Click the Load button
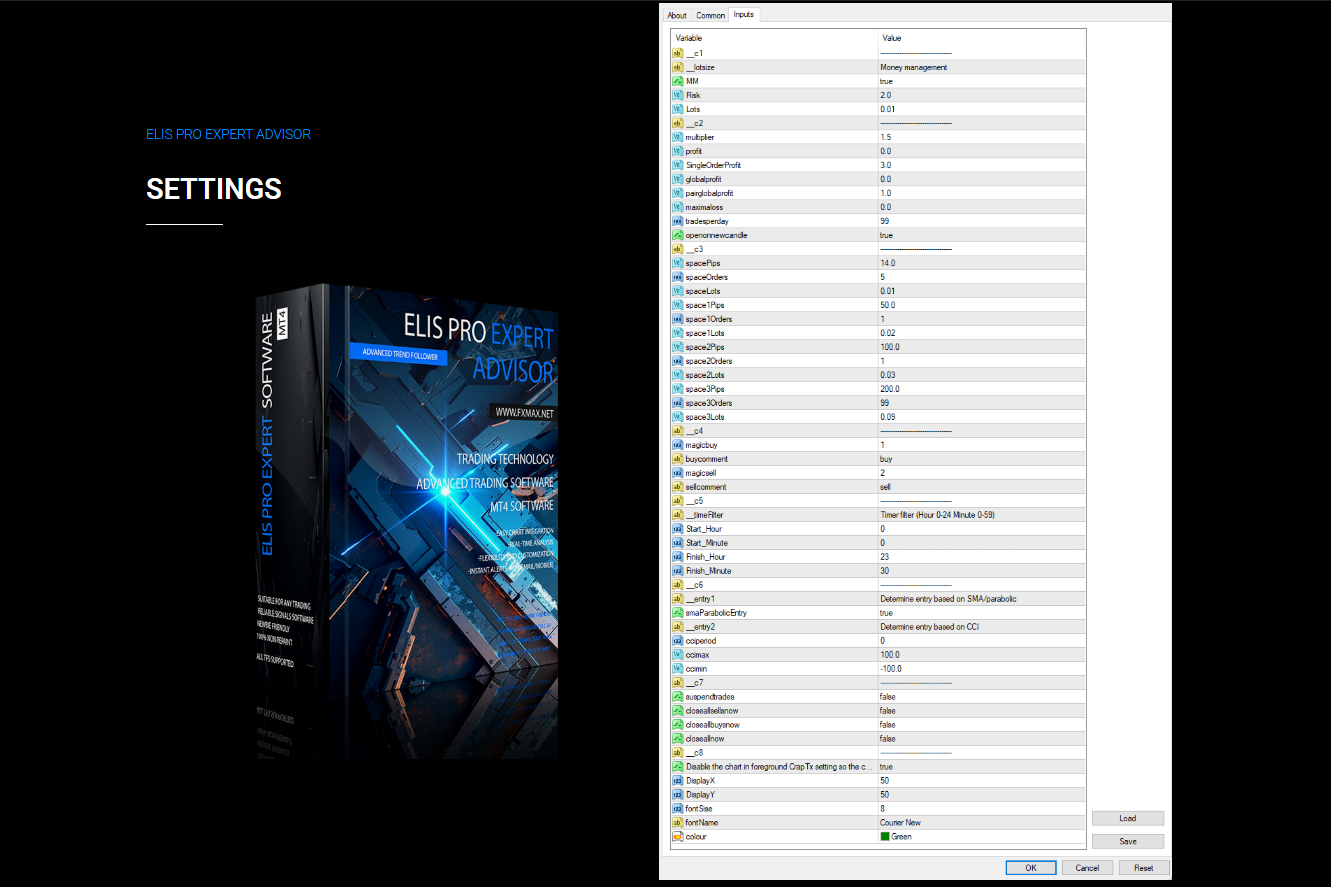The image size is (1331, 887). pos(1127,818)
